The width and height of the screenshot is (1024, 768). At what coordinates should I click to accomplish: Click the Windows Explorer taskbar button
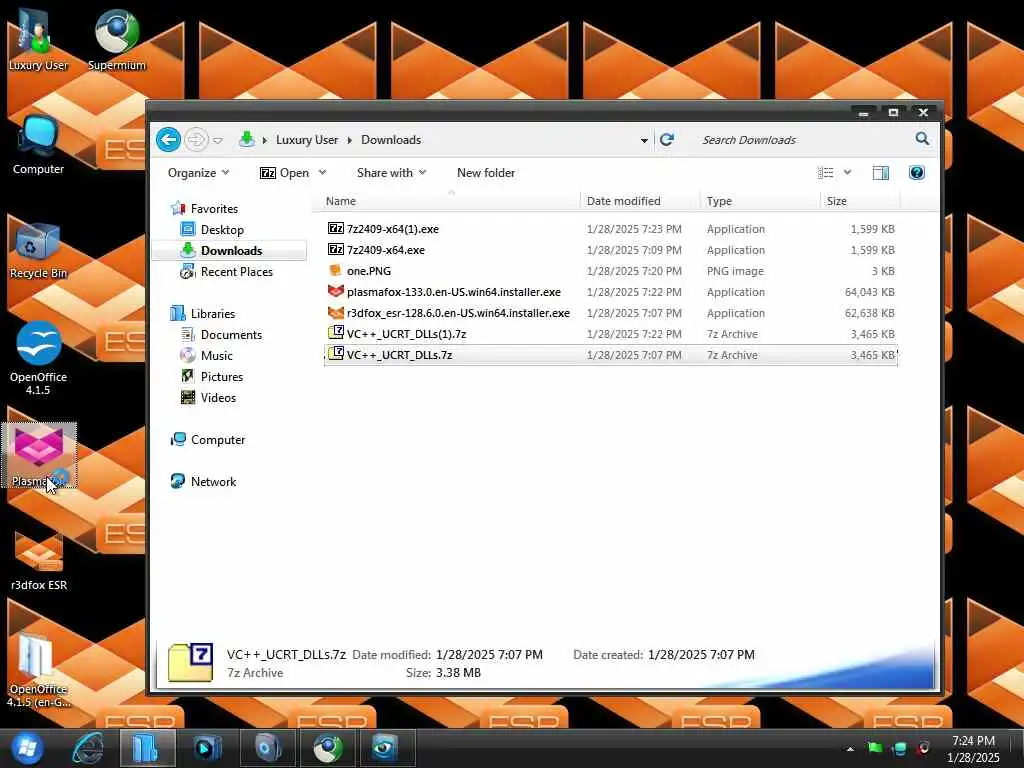tap(147, 748)
